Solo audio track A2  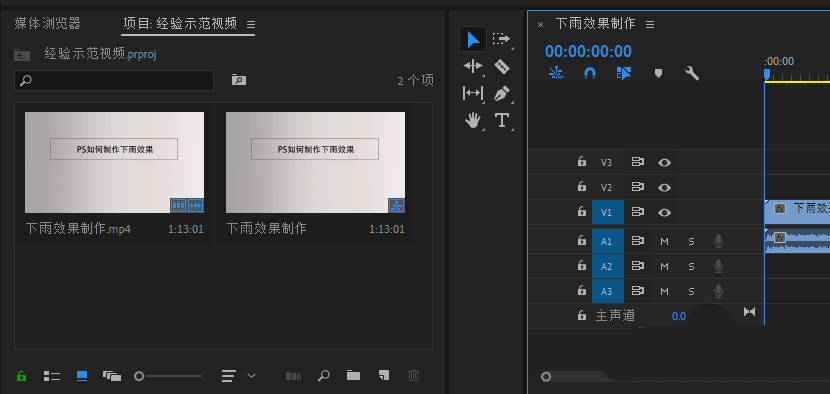coord(691,266)
